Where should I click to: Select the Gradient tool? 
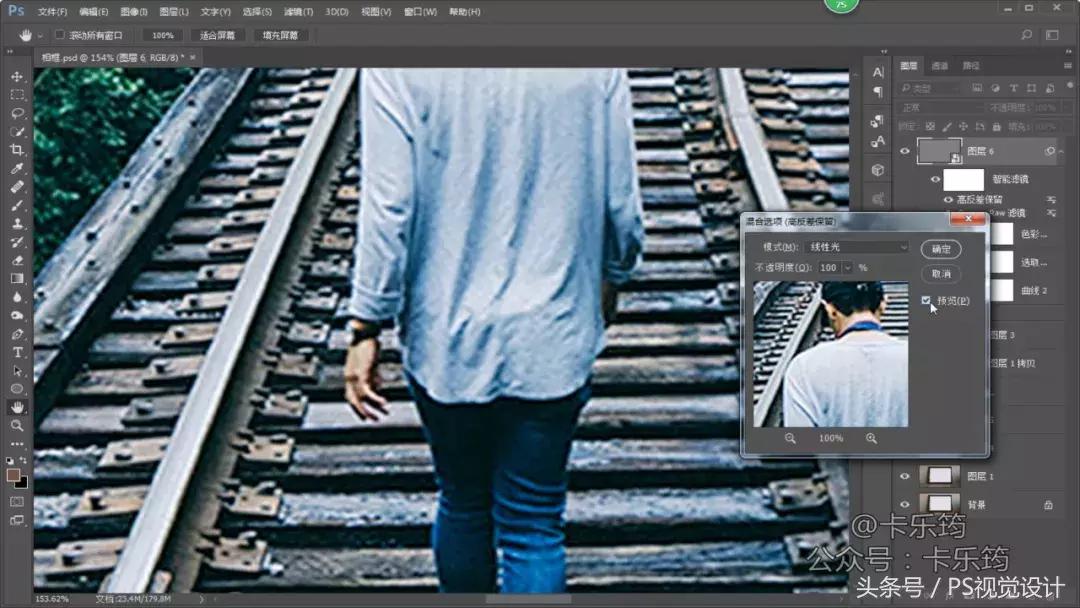17,278
